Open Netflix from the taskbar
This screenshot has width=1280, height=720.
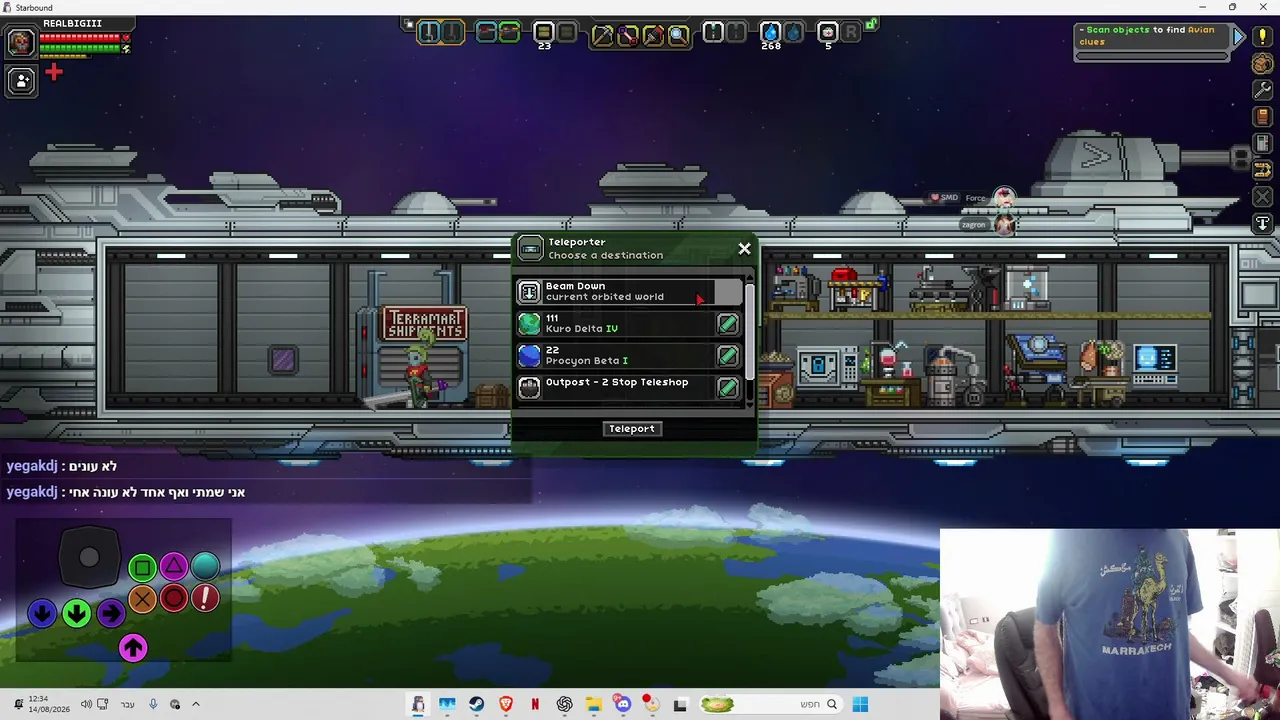(535, 704)
